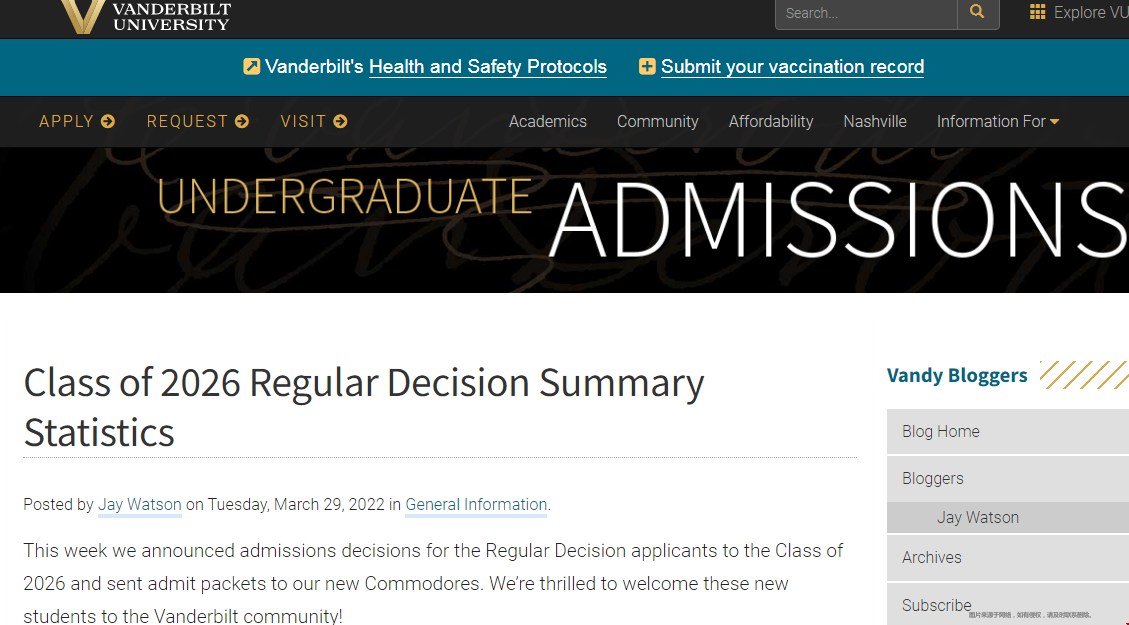The width and height of the screenshot is (1129, 625).
Task: Click the arrow icon beside Vanderbilt's Health protocols
Action: (251, 66)
